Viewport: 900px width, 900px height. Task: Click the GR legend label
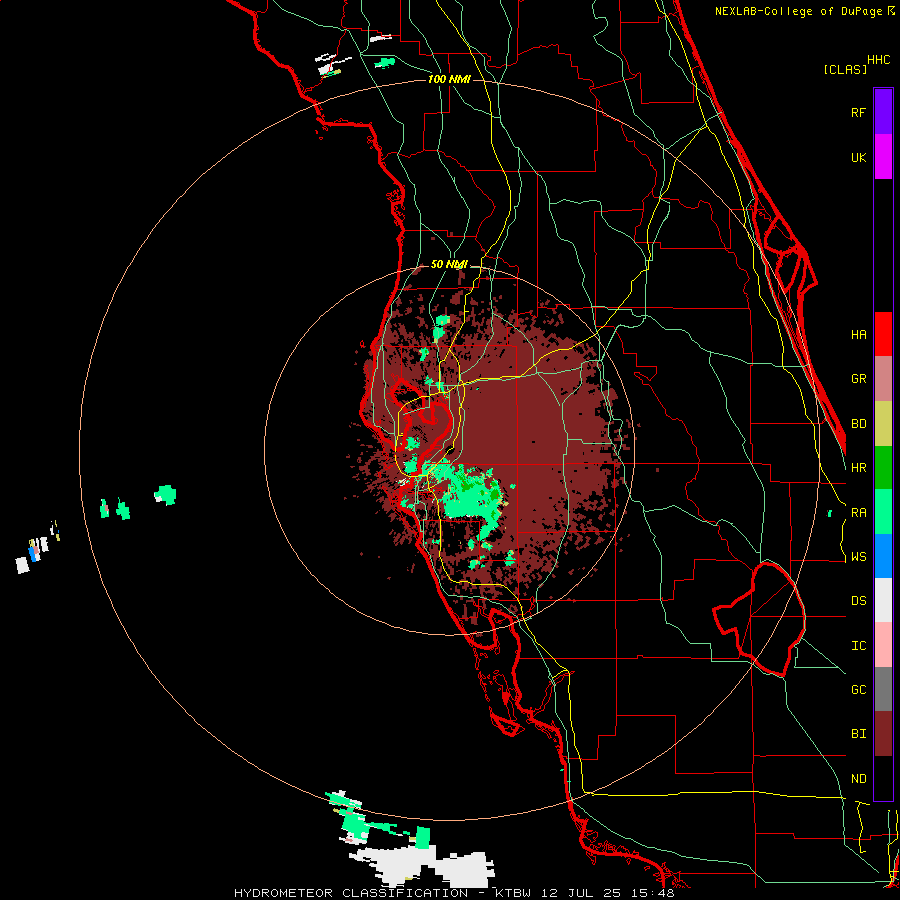(x=858, y=379)
